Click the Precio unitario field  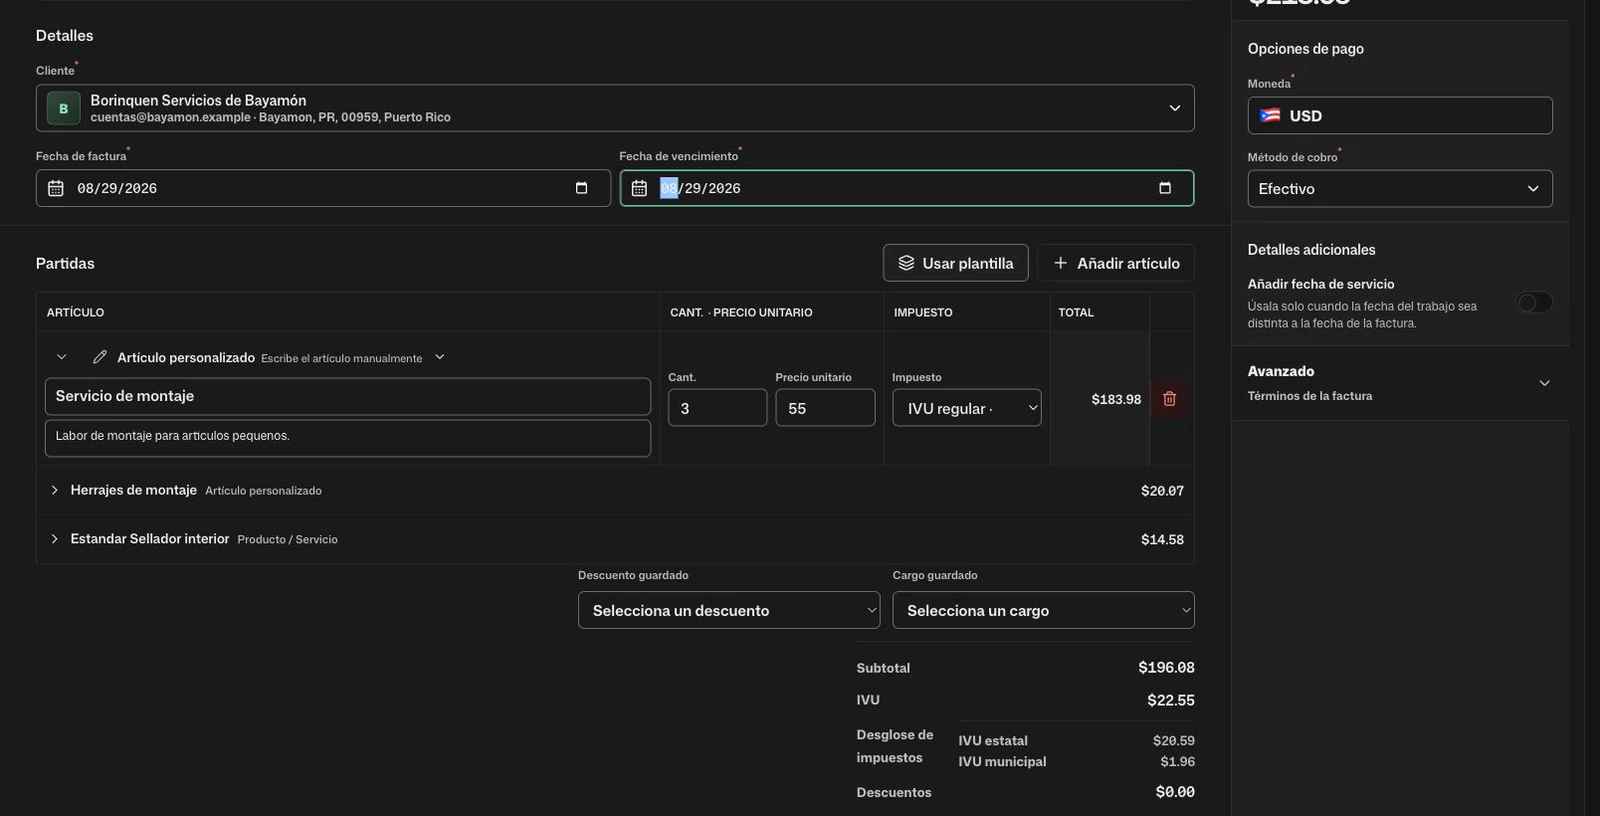coord(825,408)
